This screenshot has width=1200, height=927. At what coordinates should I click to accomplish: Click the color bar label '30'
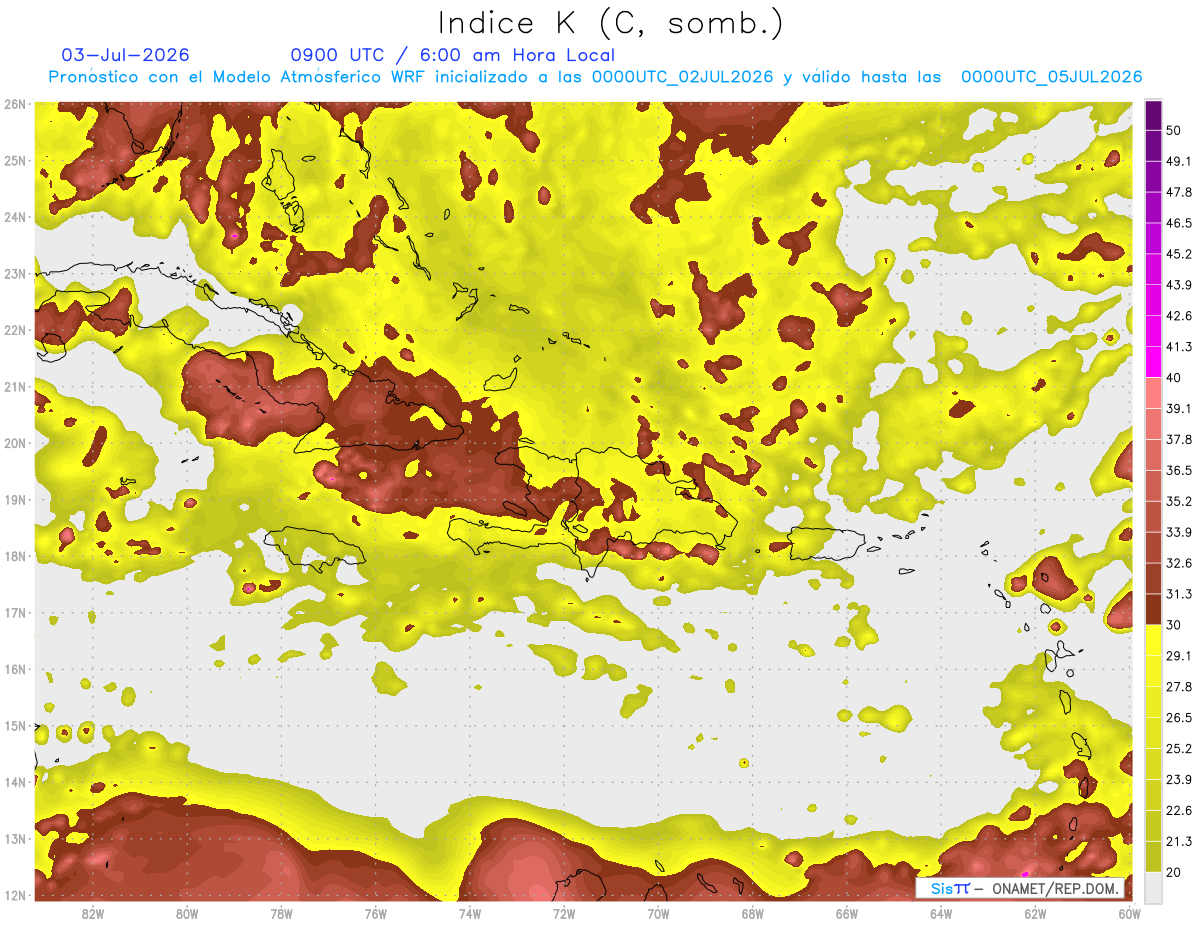pos(1175,625)
